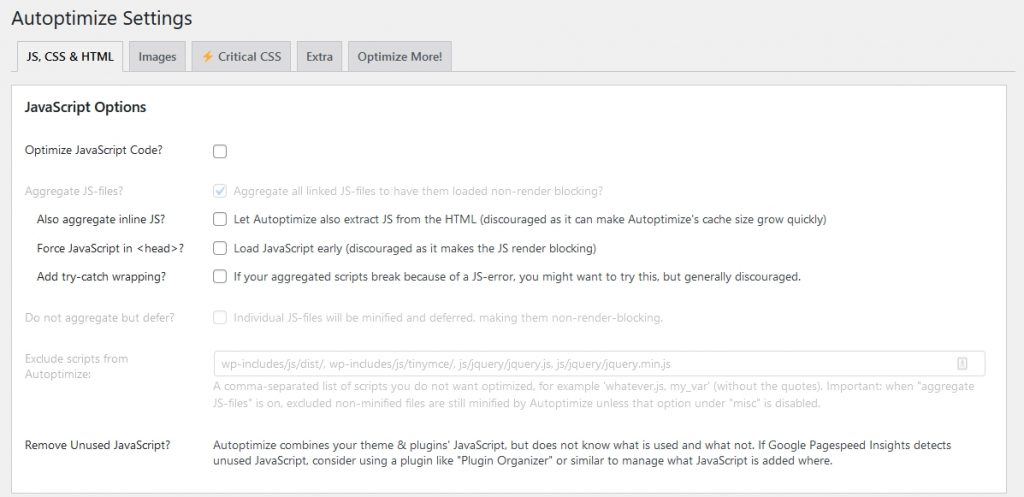Go to the Optimize More! tab
The height and width of the screenshot is (497, 1024).
point(400,57)
